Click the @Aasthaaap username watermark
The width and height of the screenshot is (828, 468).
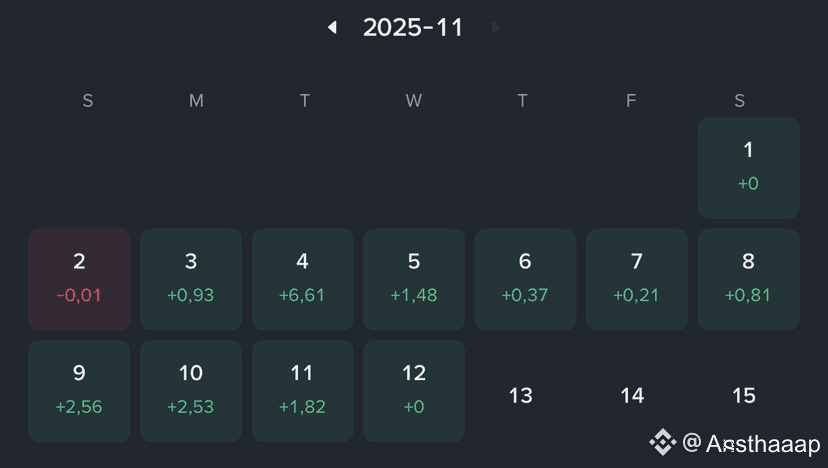751,443
